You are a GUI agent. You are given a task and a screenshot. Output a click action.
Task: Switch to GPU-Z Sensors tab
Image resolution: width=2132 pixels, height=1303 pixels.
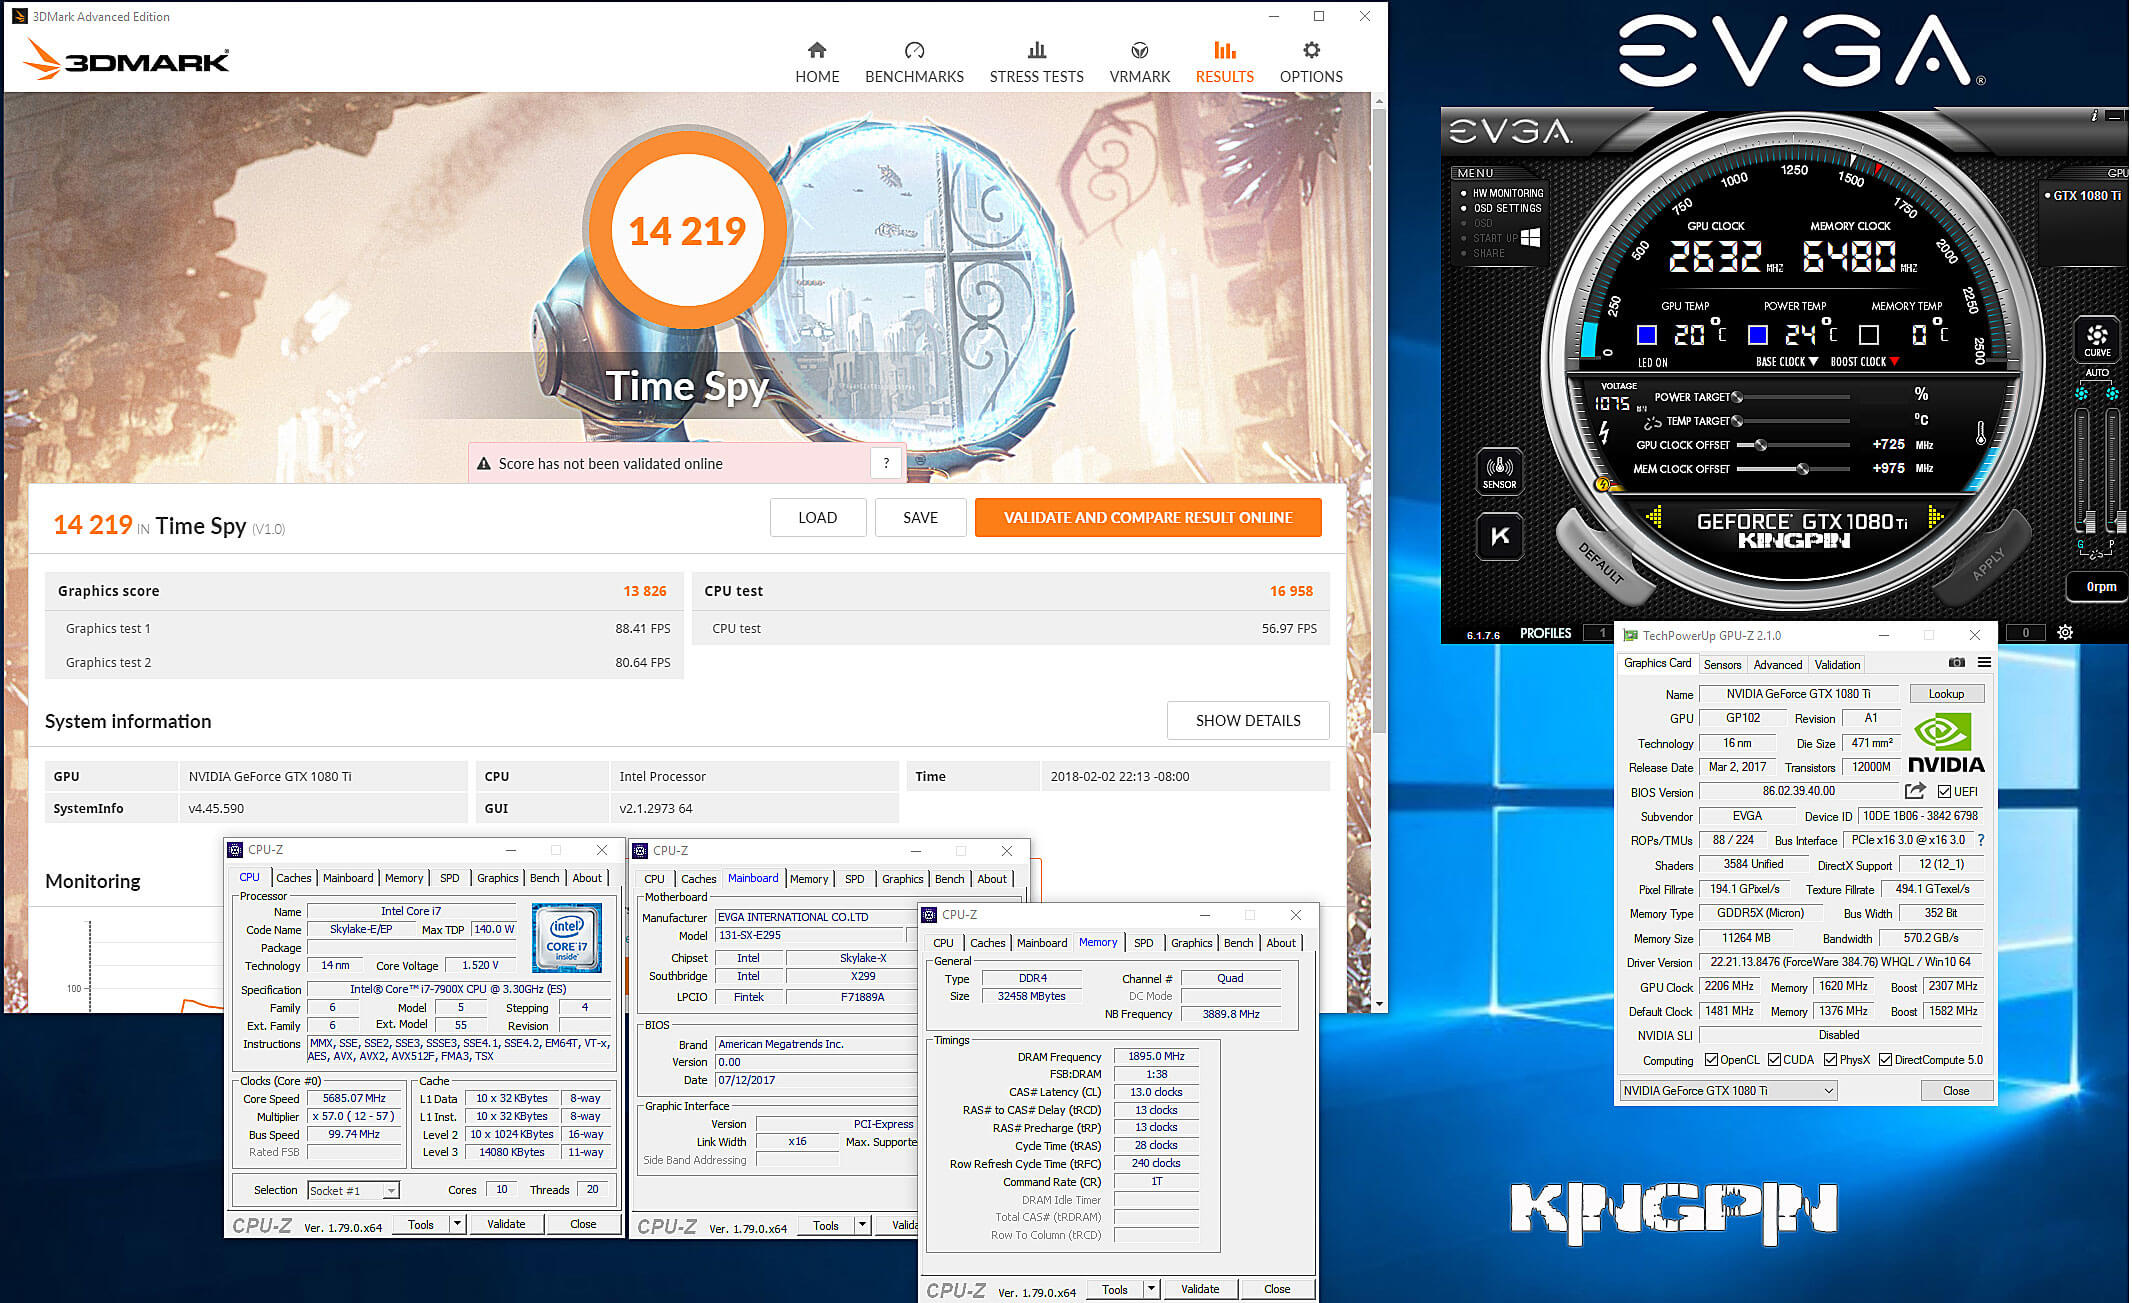(1722, 664)
